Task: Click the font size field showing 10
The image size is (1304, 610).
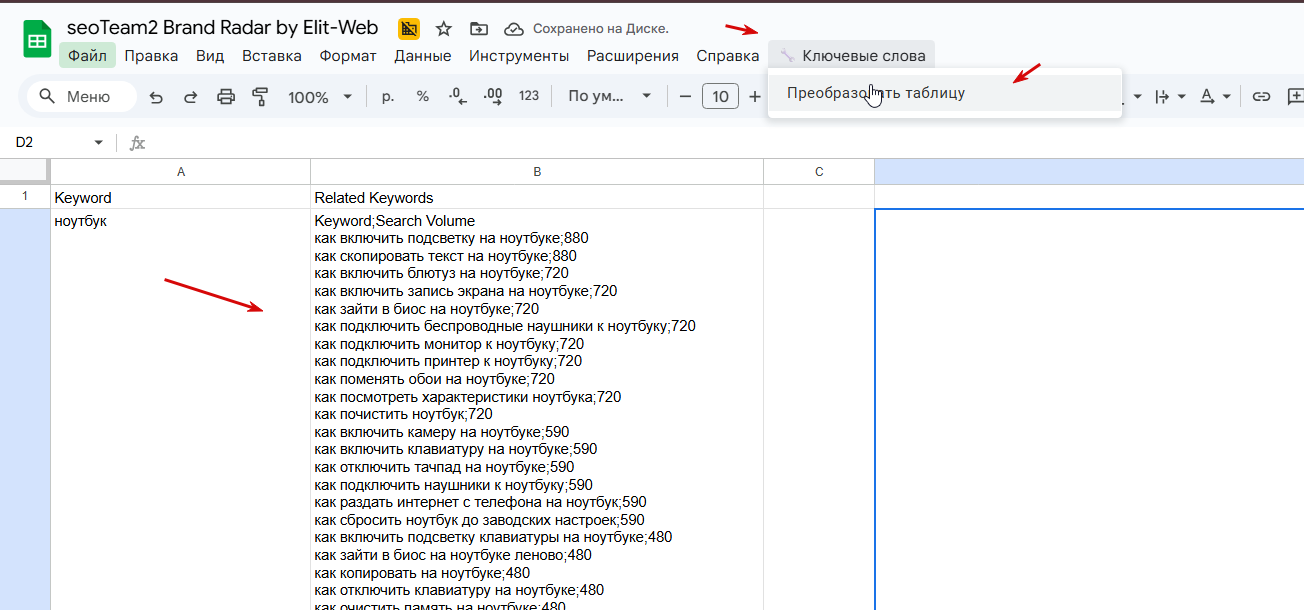Action: [720, 97]
